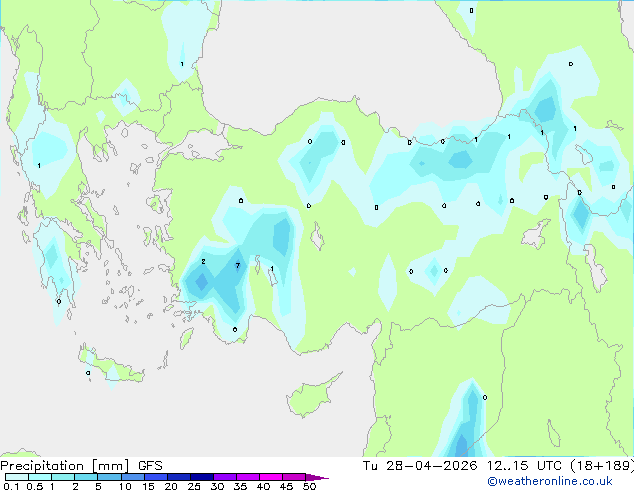This screenshot has width=634, height=490.
Task: Click the precipitation value '7' on the map
Action: coord(238,266)
